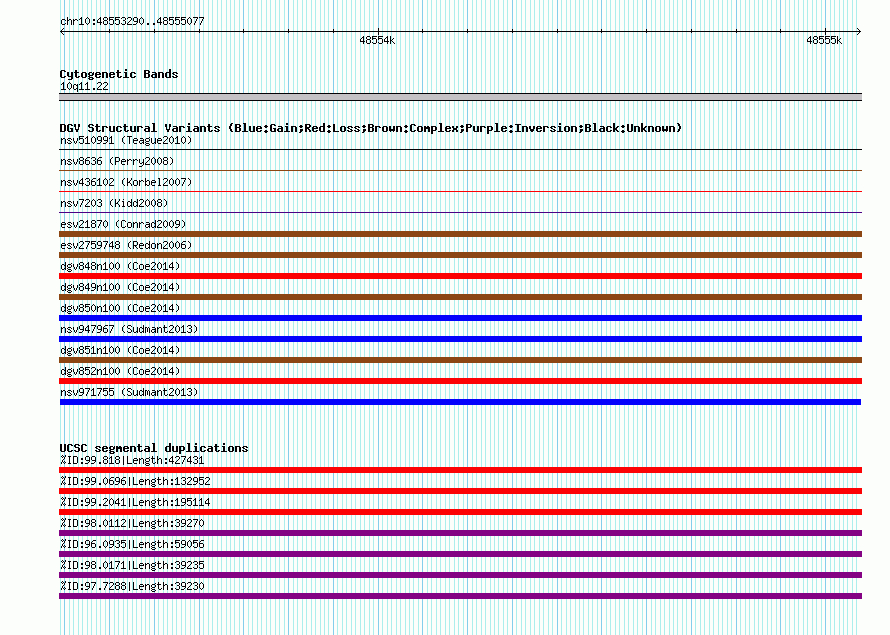Select variant dgv848n100 (Coe2014) label
The height and width of the screenshot is (635, 890).
point(120,266)
